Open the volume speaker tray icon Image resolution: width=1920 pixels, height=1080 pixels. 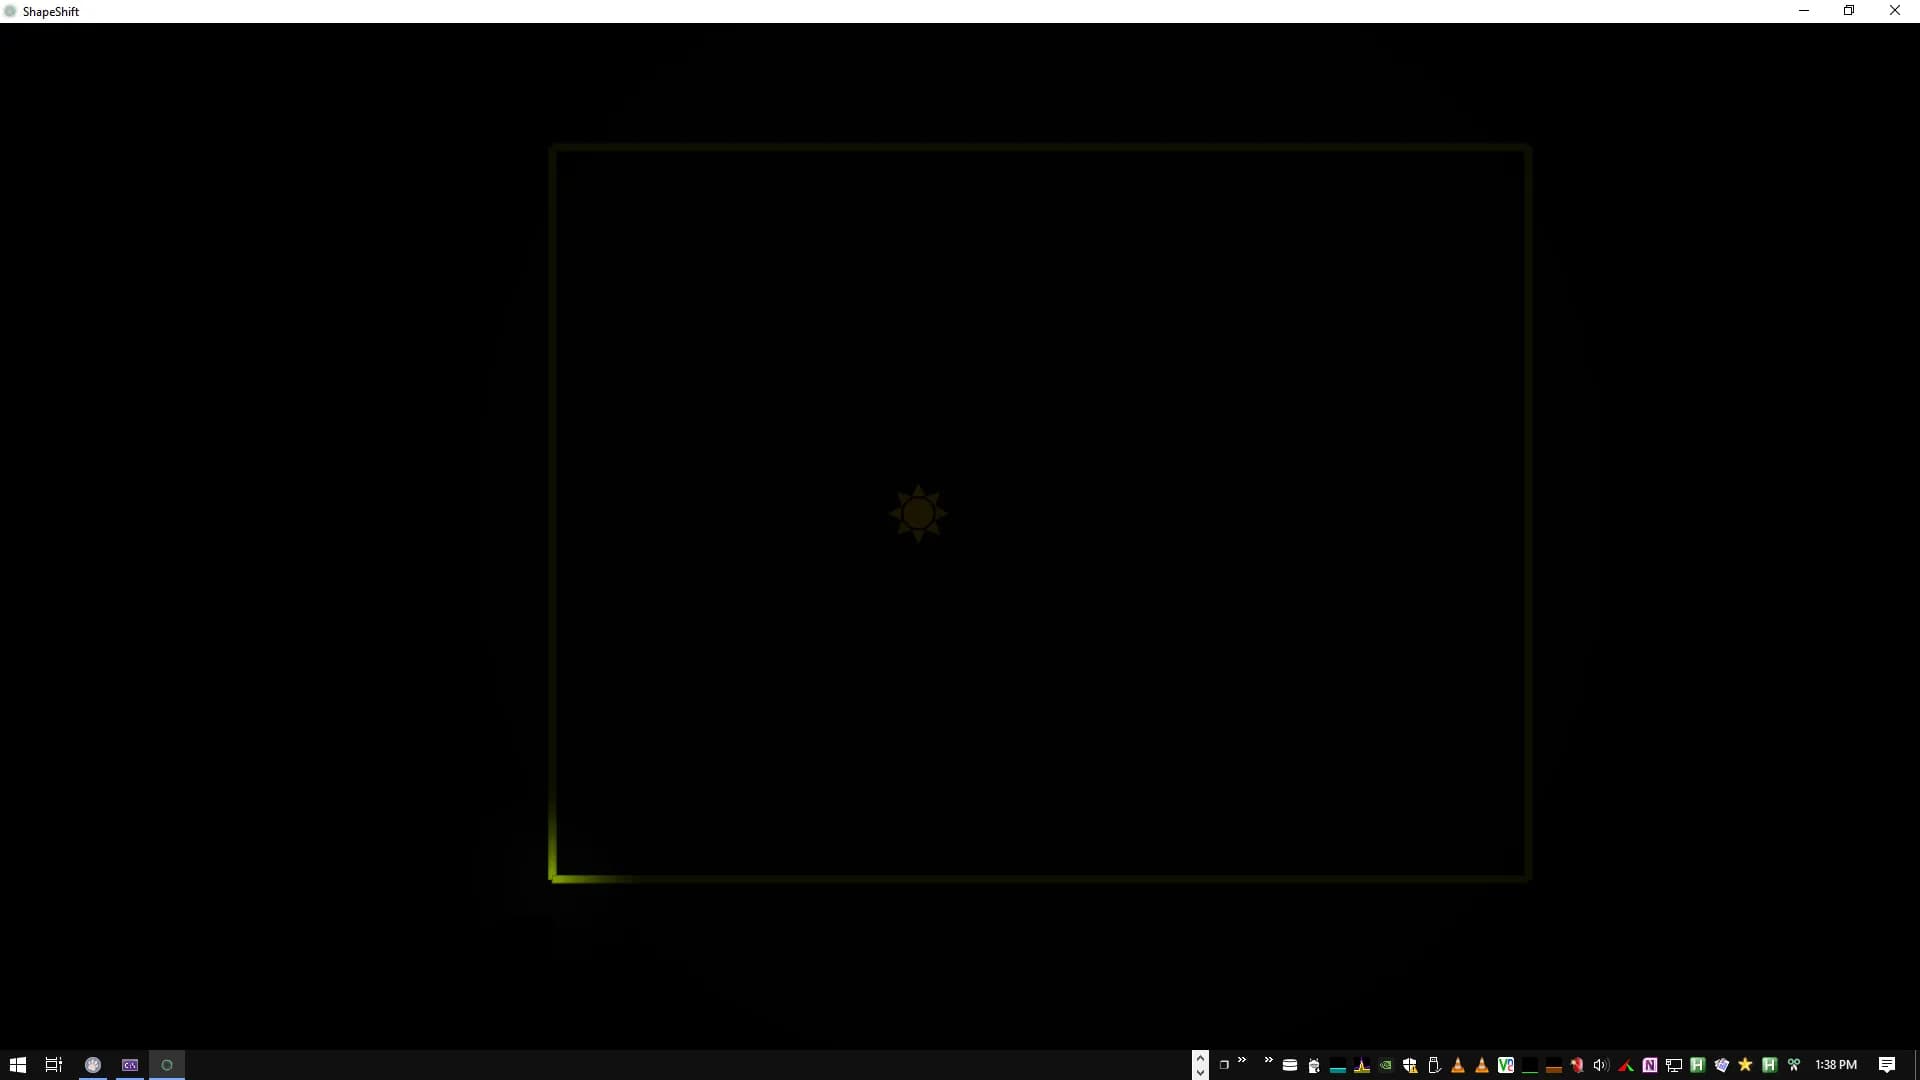[x=1600, y=1065]
